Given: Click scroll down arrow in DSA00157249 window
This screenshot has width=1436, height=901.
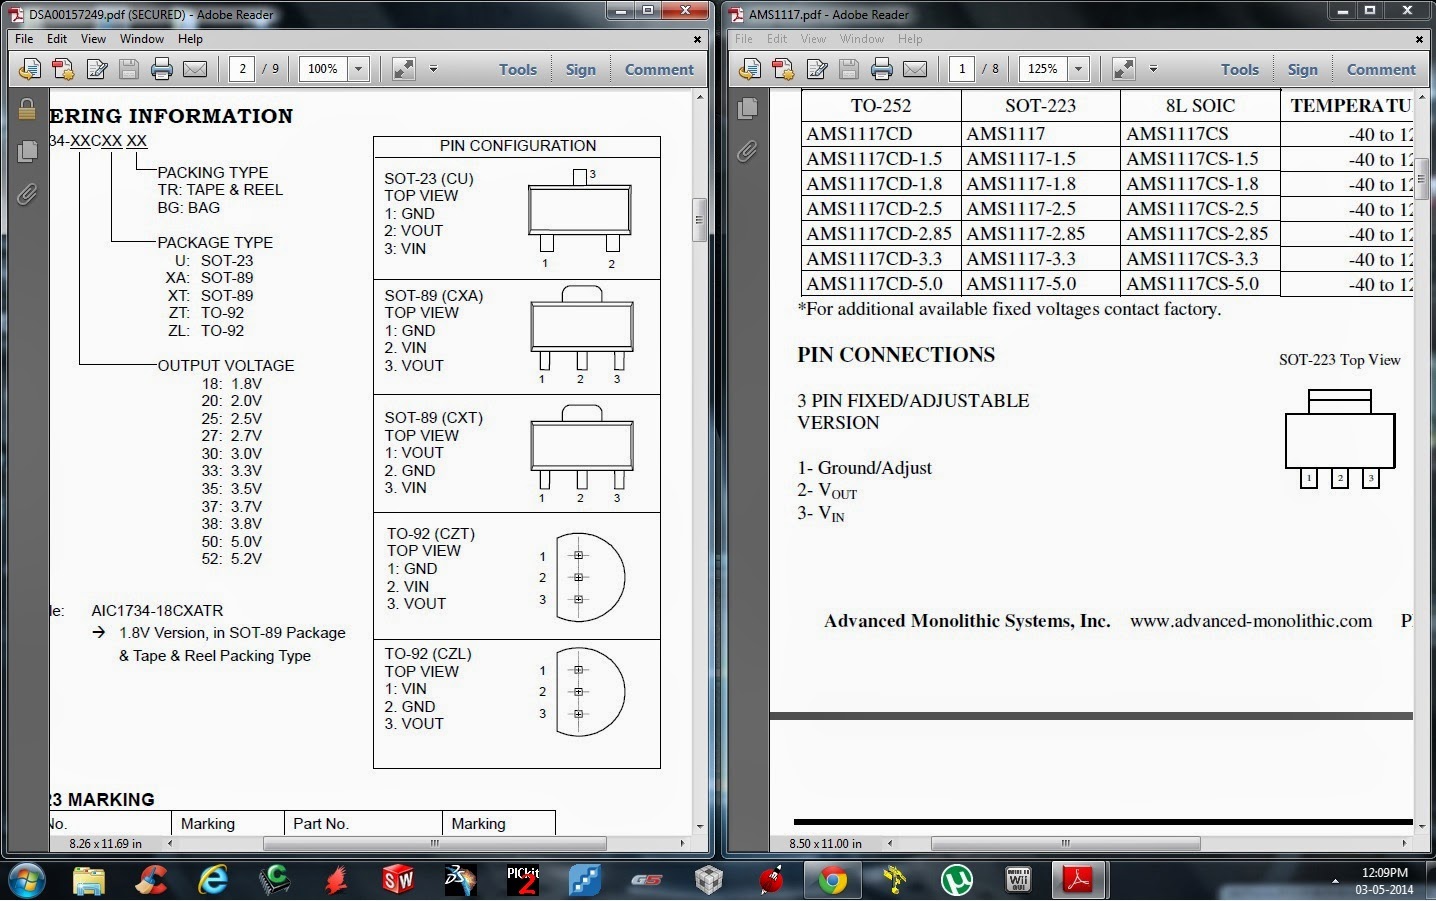Looking at the screenshot, I should (x=700, y=827).
